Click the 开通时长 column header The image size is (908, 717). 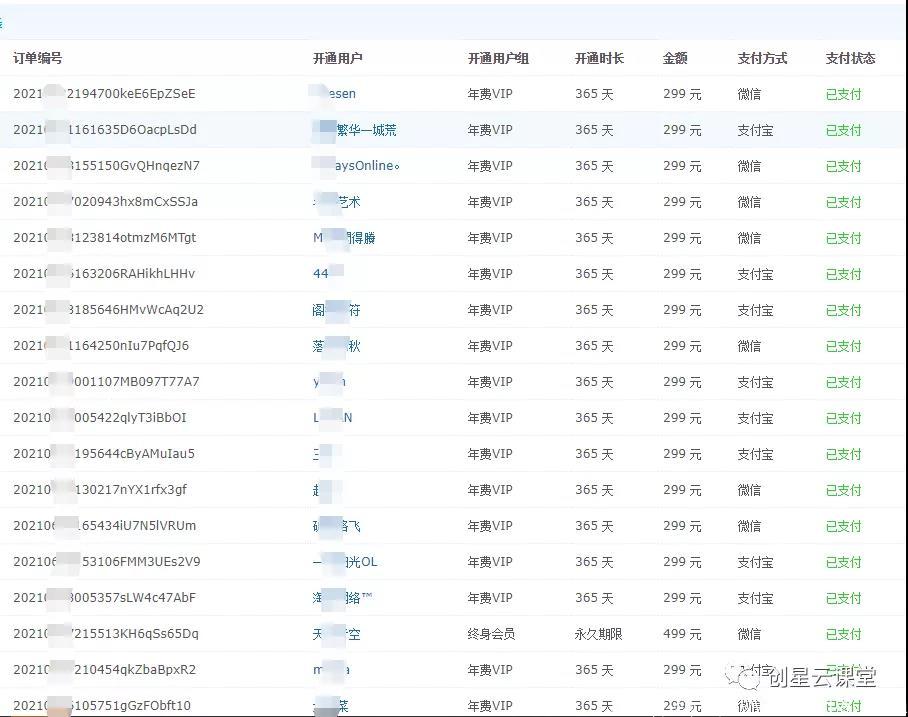point(597,58)
